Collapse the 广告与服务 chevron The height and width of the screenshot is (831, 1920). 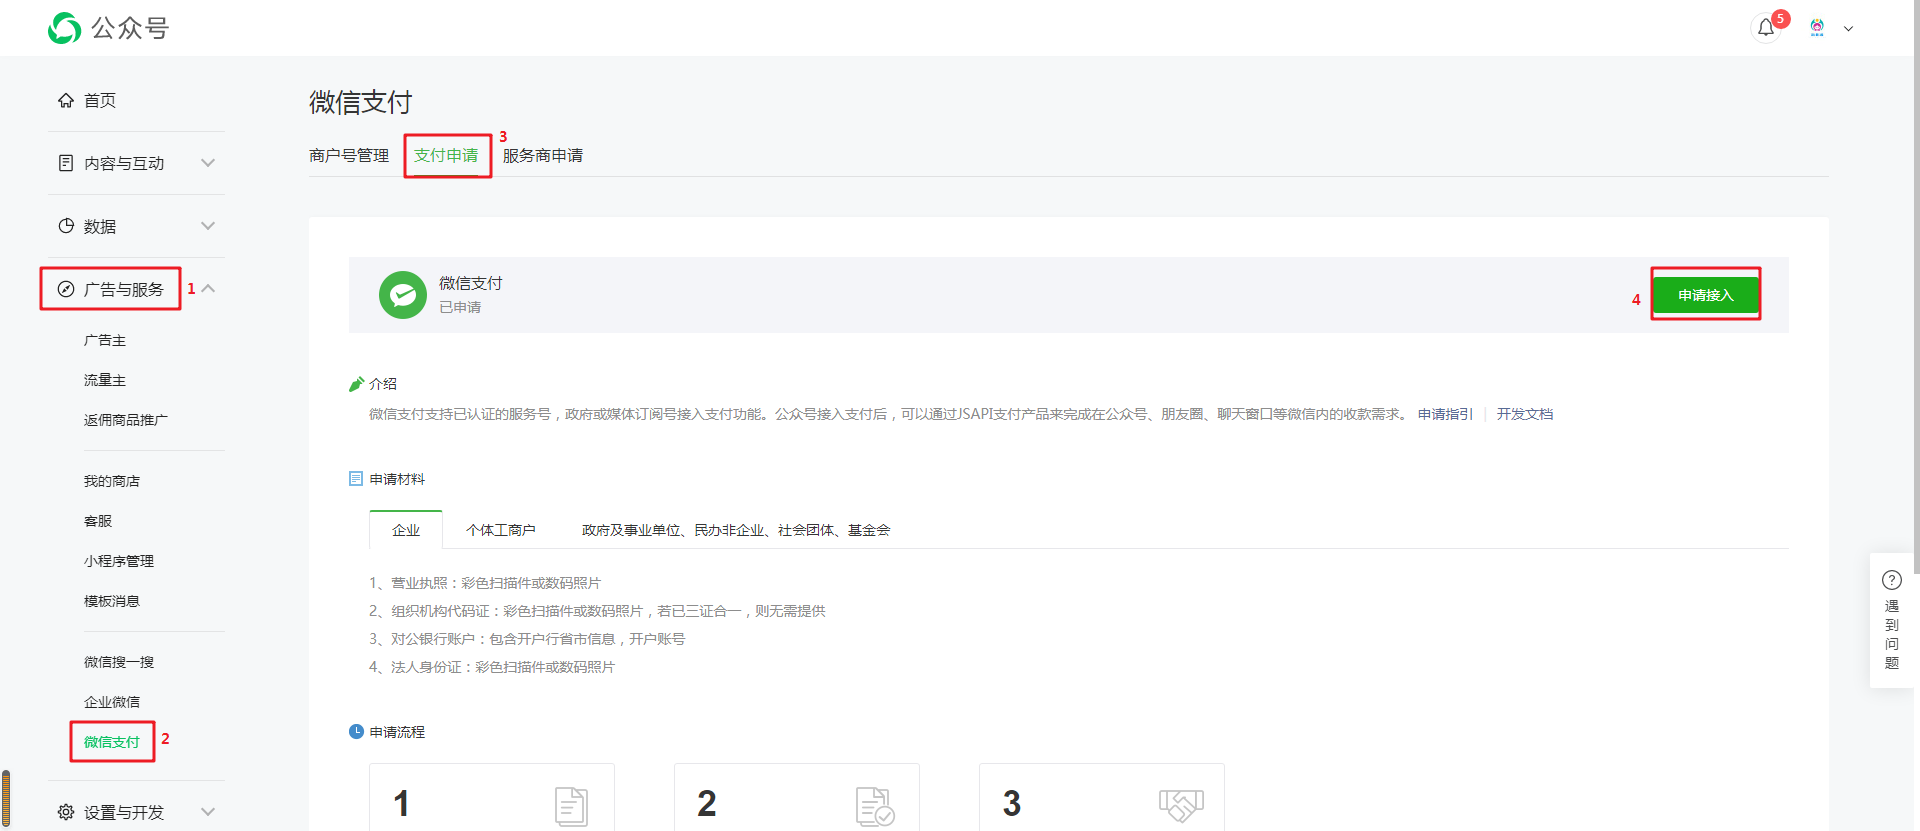click(x=208, y=288)
